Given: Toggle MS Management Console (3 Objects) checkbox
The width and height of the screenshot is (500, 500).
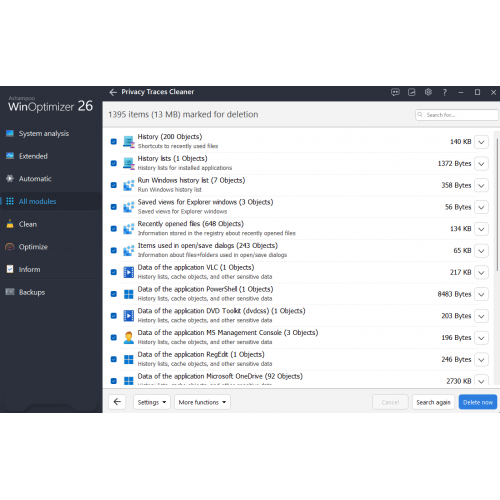Looking at the screenshot, I should pyautogui.click(x=114, y=338).
